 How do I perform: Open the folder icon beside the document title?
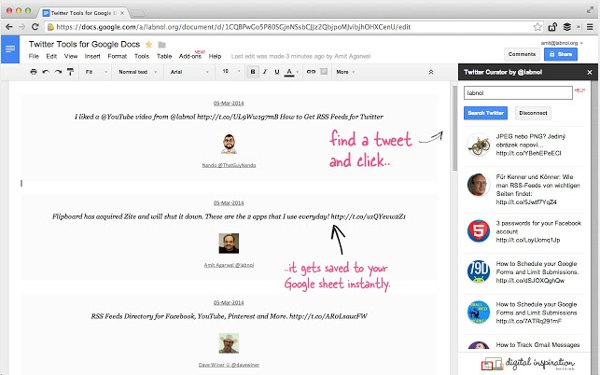click(x=162, y=45)
